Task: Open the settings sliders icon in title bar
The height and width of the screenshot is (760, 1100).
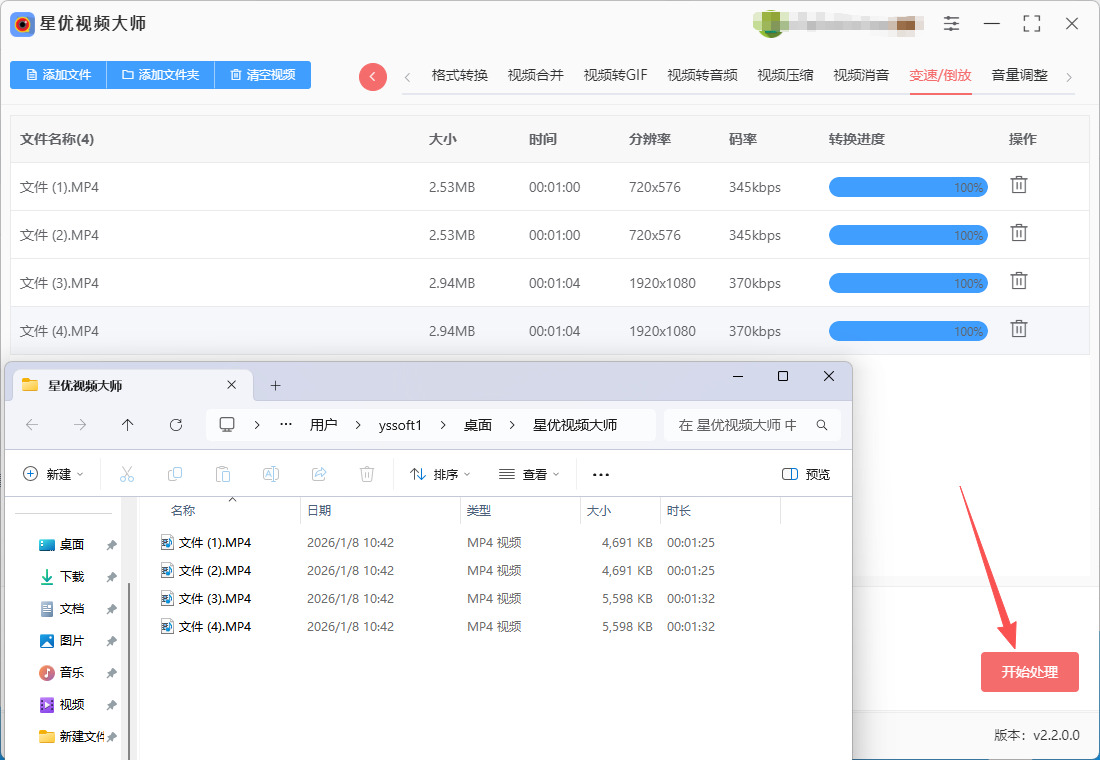Action: coord(951,24)
